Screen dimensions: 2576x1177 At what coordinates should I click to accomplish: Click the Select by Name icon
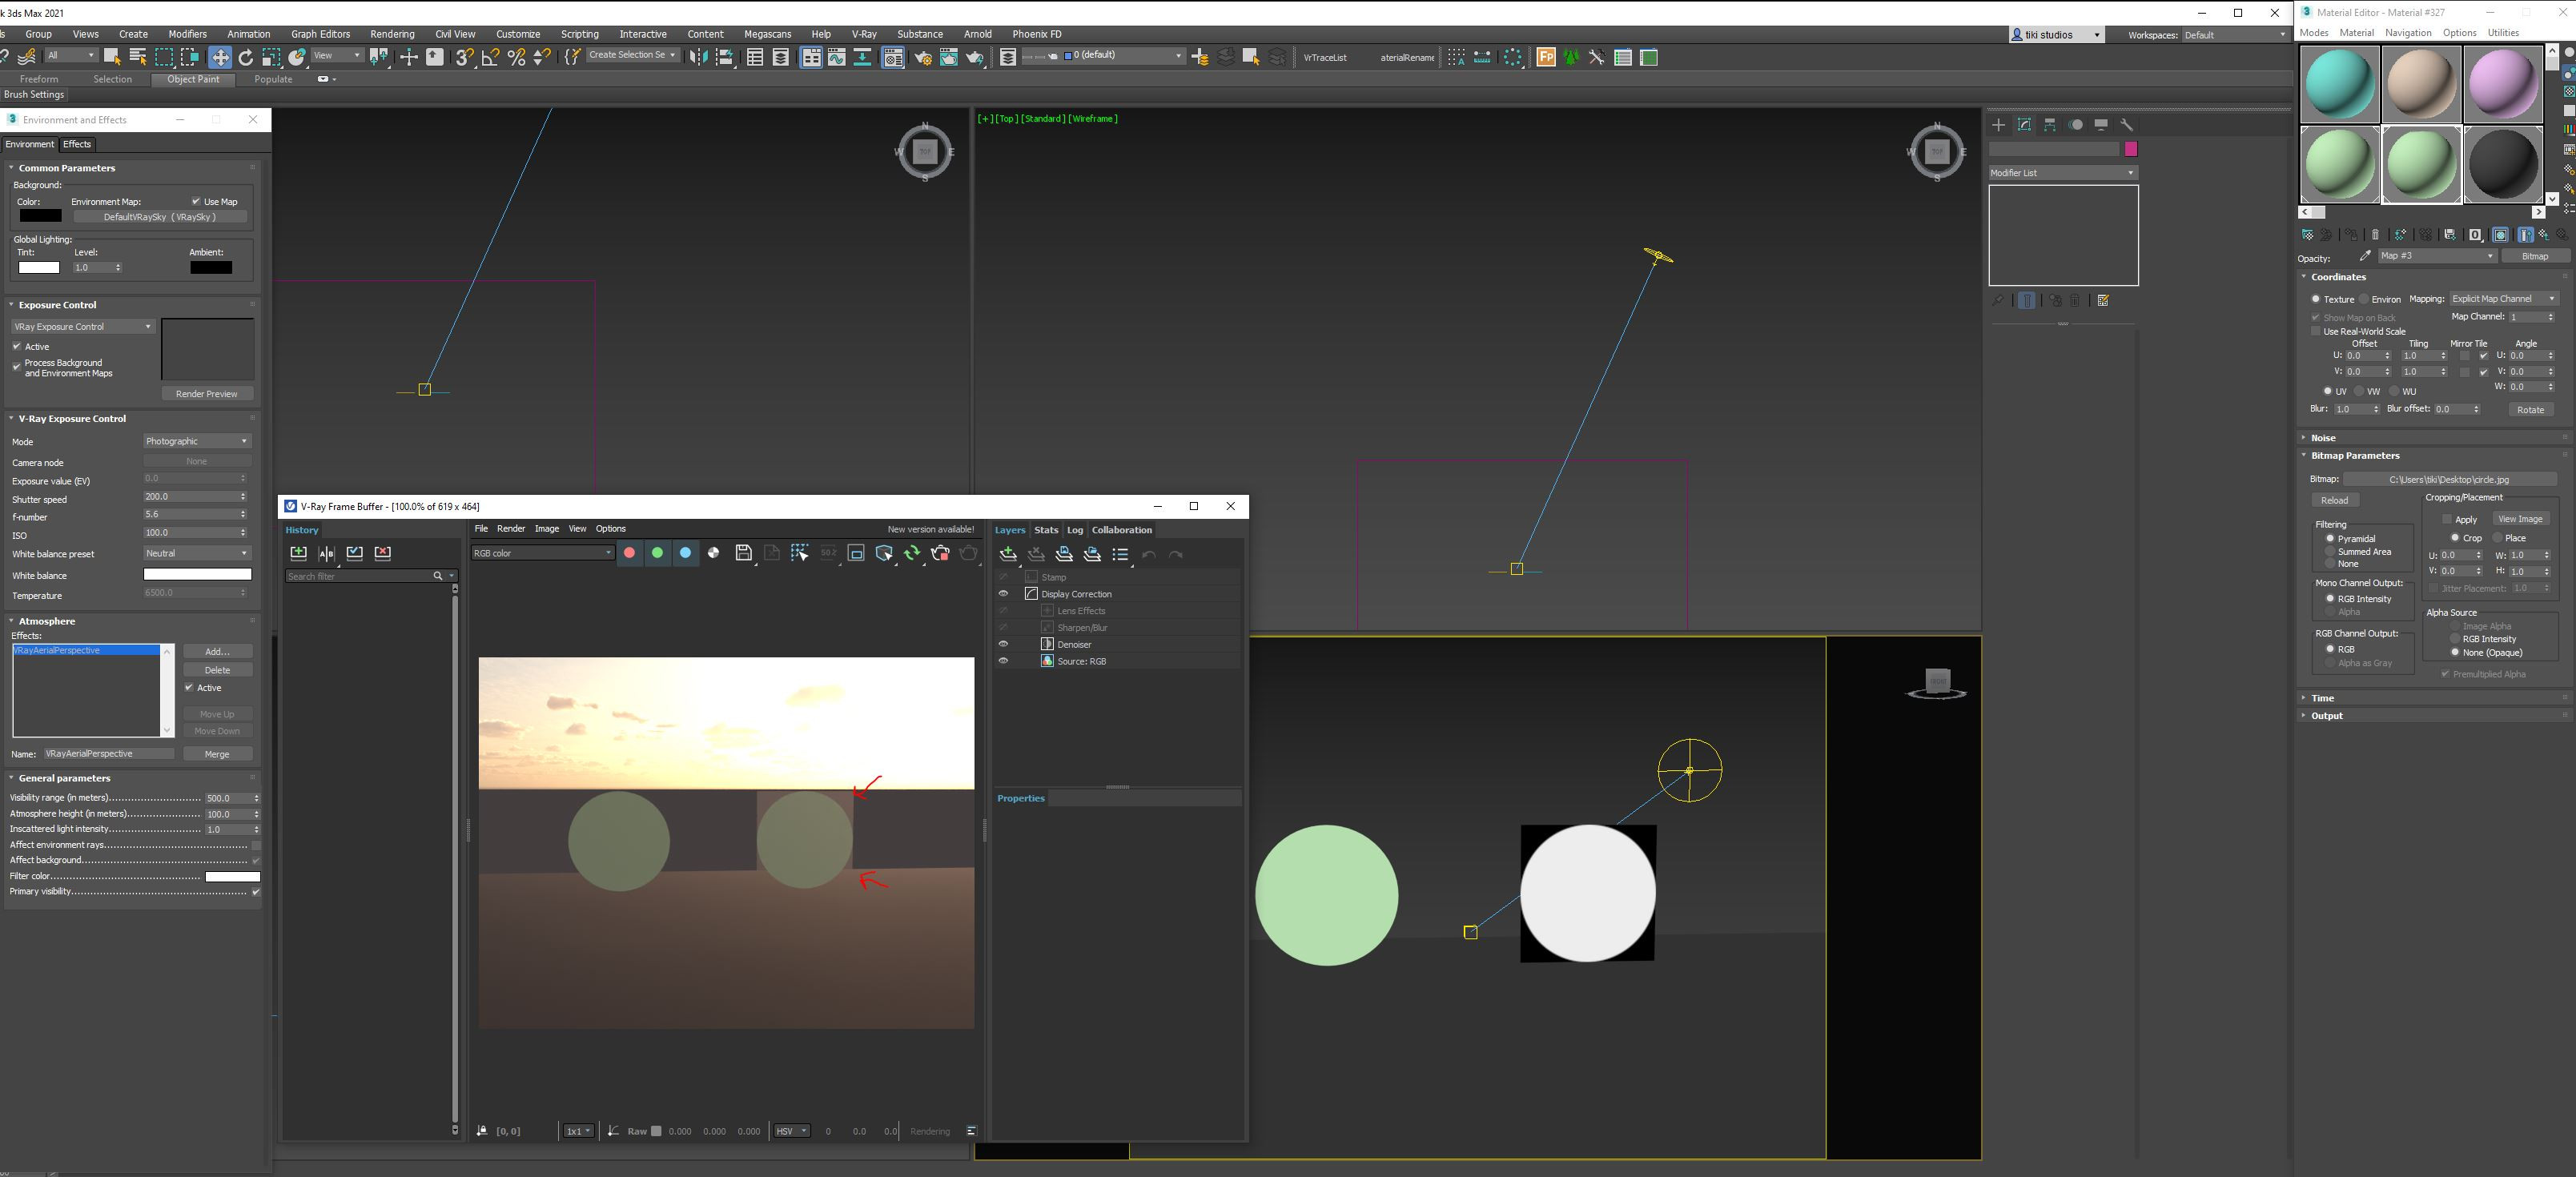tap(138, 57)
